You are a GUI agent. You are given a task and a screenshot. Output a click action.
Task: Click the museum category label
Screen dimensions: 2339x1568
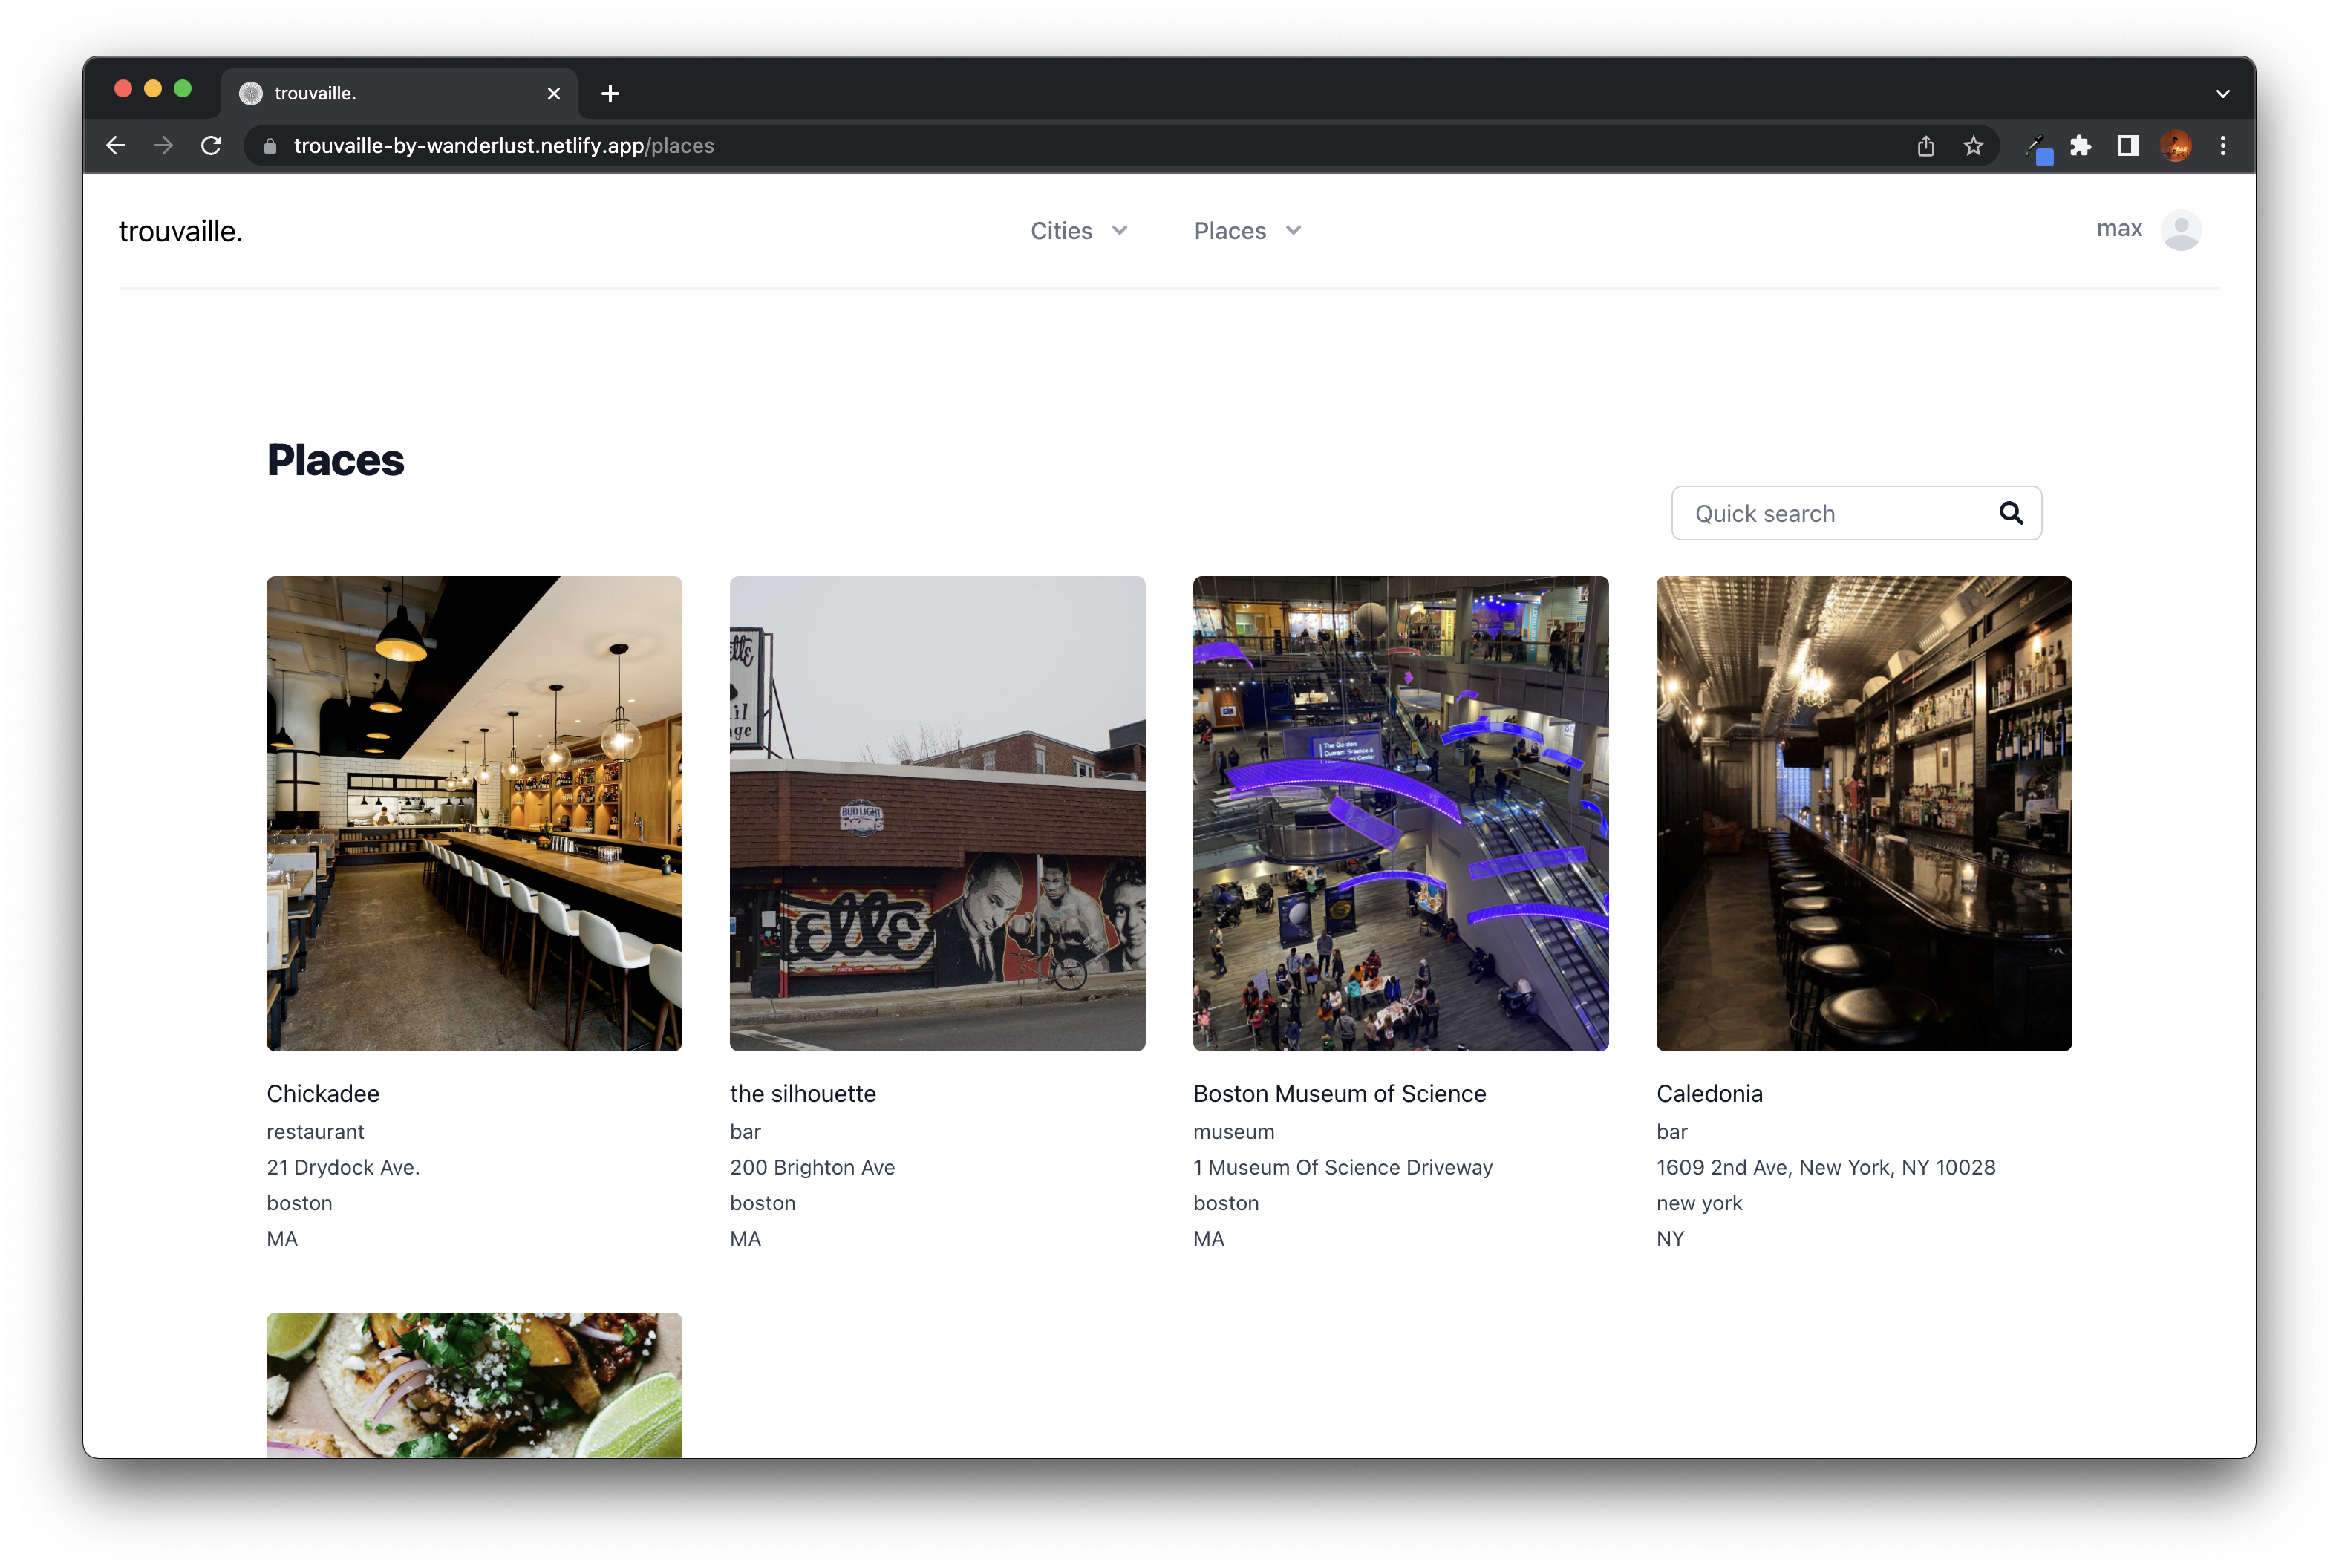pyautogui.click(x=1233, y=1131)
